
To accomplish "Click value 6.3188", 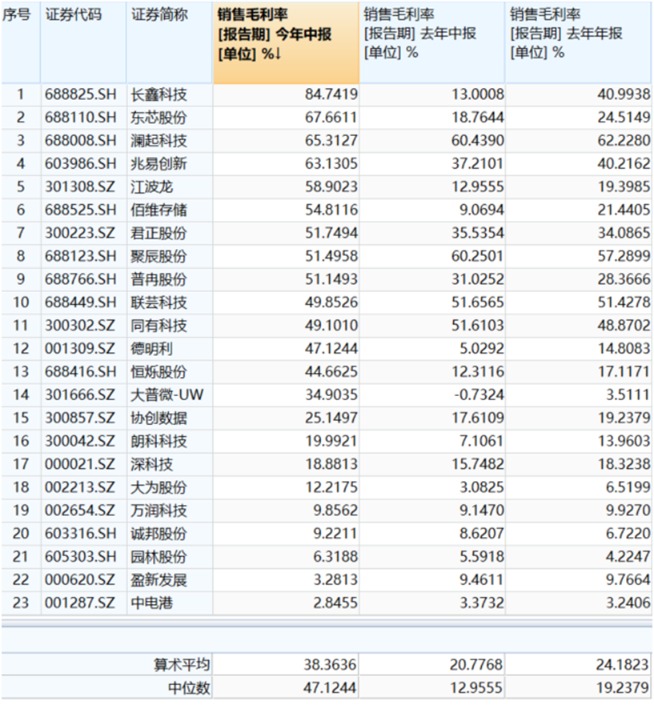I will [335, 557].
